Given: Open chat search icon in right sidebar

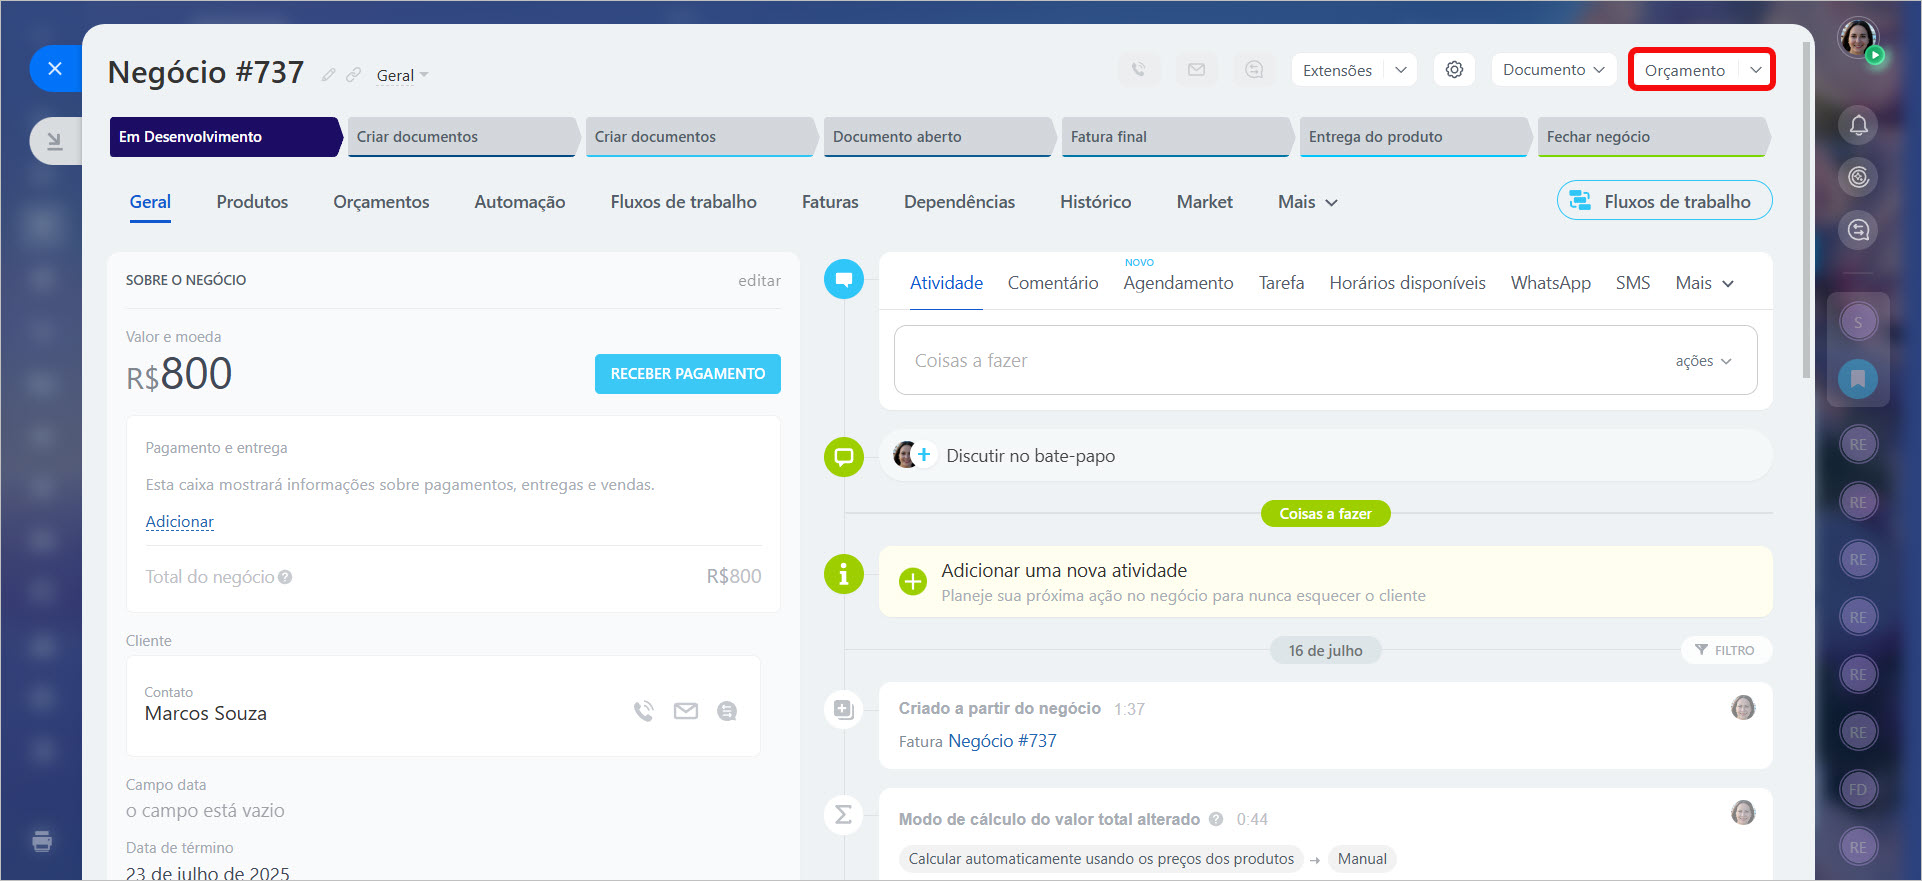Looking at the screenshot, I should click(x=1858, y=231).
